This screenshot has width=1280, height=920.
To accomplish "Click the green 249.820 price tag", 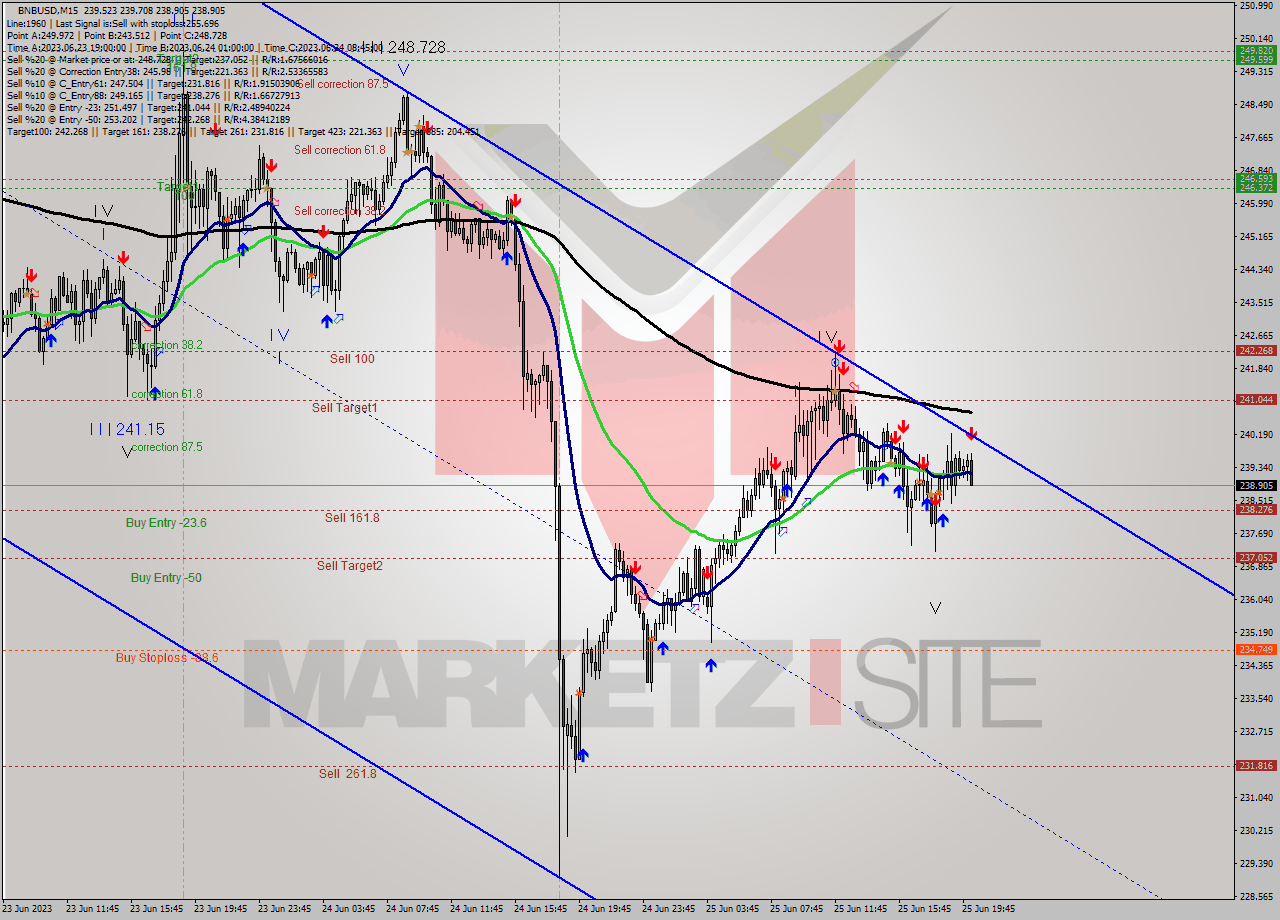I will (1256, 50).
